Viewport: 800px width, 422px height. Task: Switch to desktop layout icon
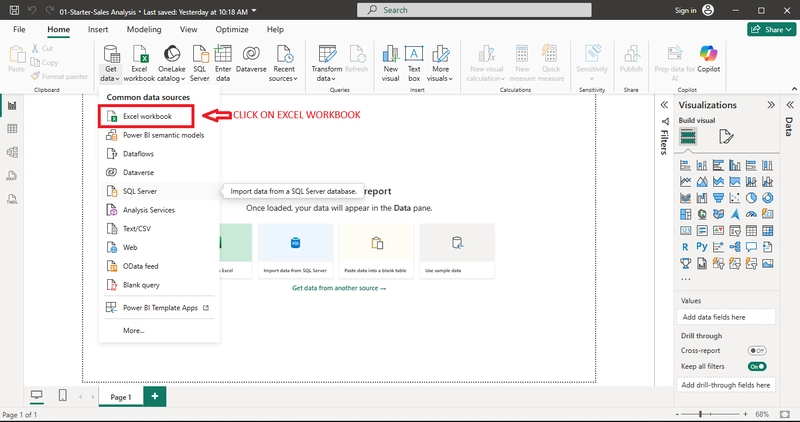pyautogui.click(x=37, y=395)
